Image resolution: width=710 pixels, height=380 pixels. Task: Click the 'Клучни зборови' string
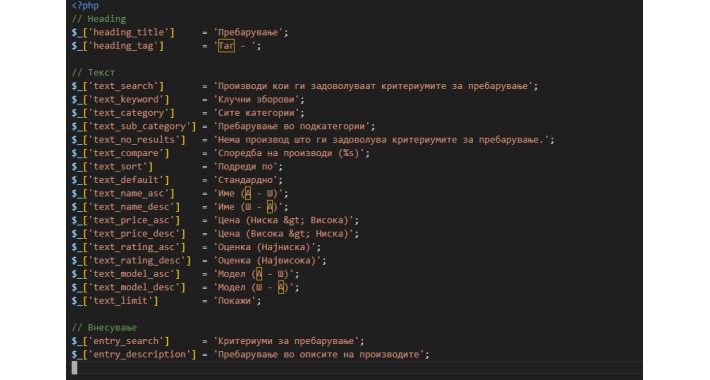pyautogui.click(x=256, y=100)
